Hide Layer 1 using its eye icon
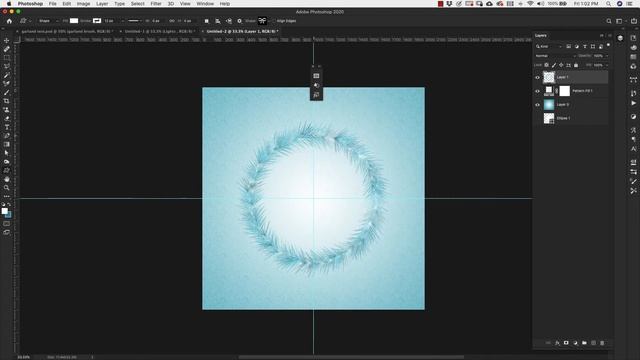 click(x=537, y=77)
